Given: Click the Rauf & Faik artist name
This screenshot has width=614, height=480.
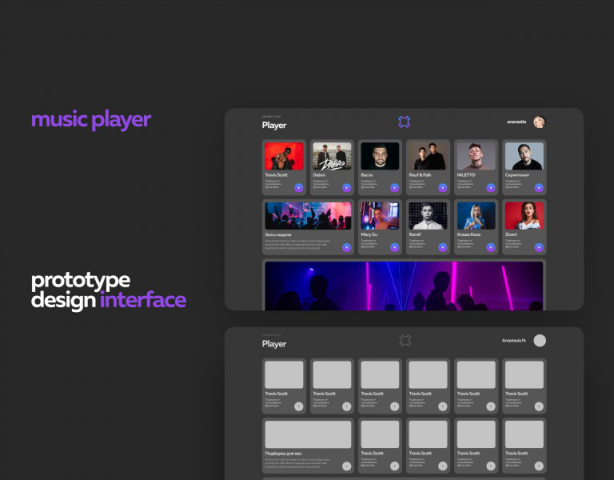Looking at the screenshot, I should [420, 175].
